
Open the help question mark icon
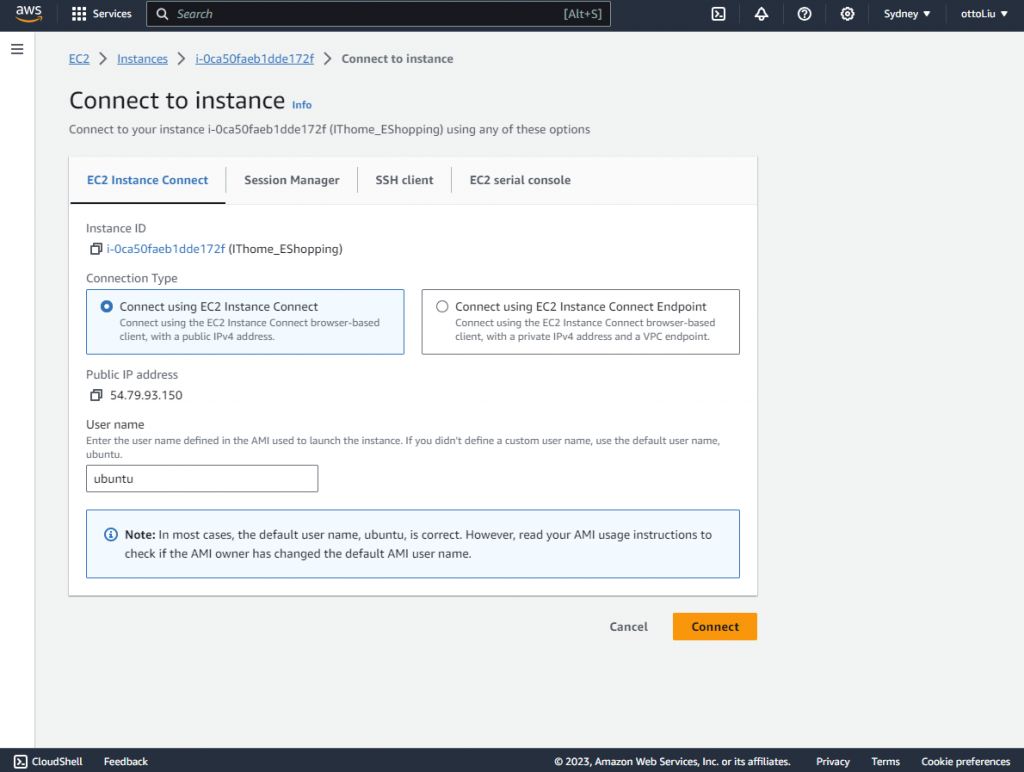[x=805, y=14]
